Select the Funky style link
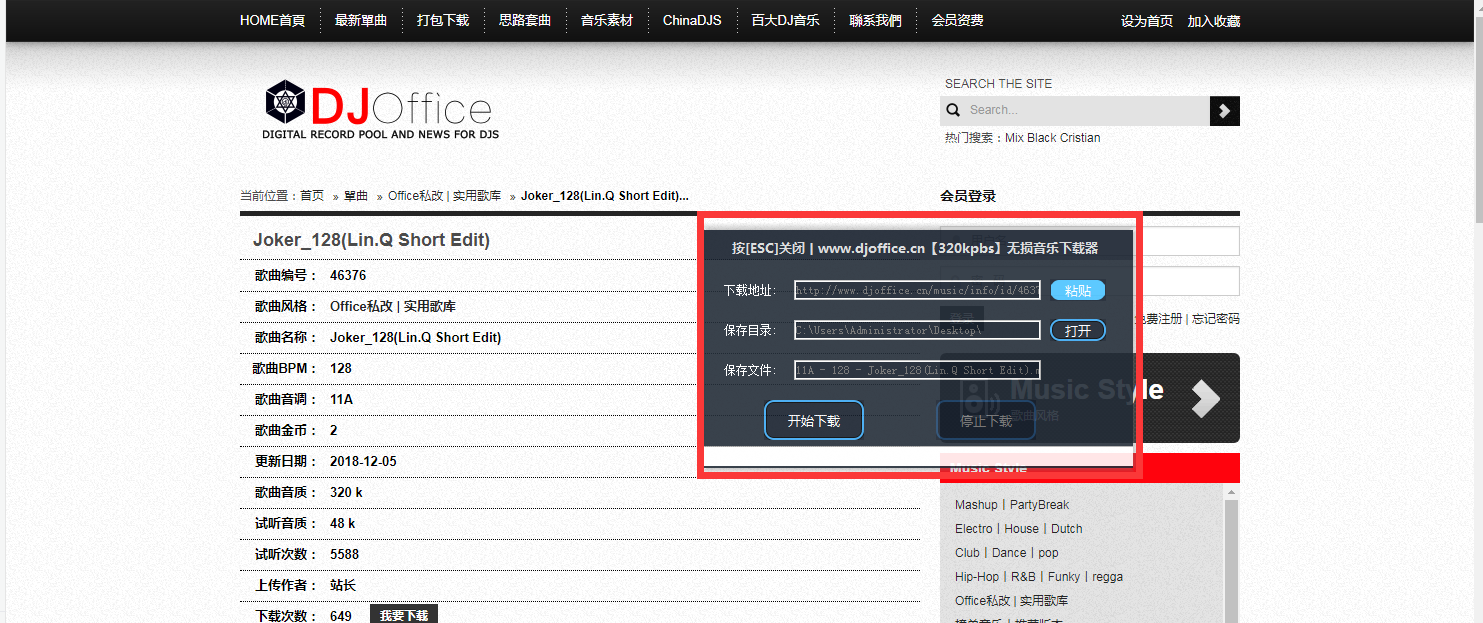The height and width of the screenshot is (623, 1483). click(x=1064, y=577)
